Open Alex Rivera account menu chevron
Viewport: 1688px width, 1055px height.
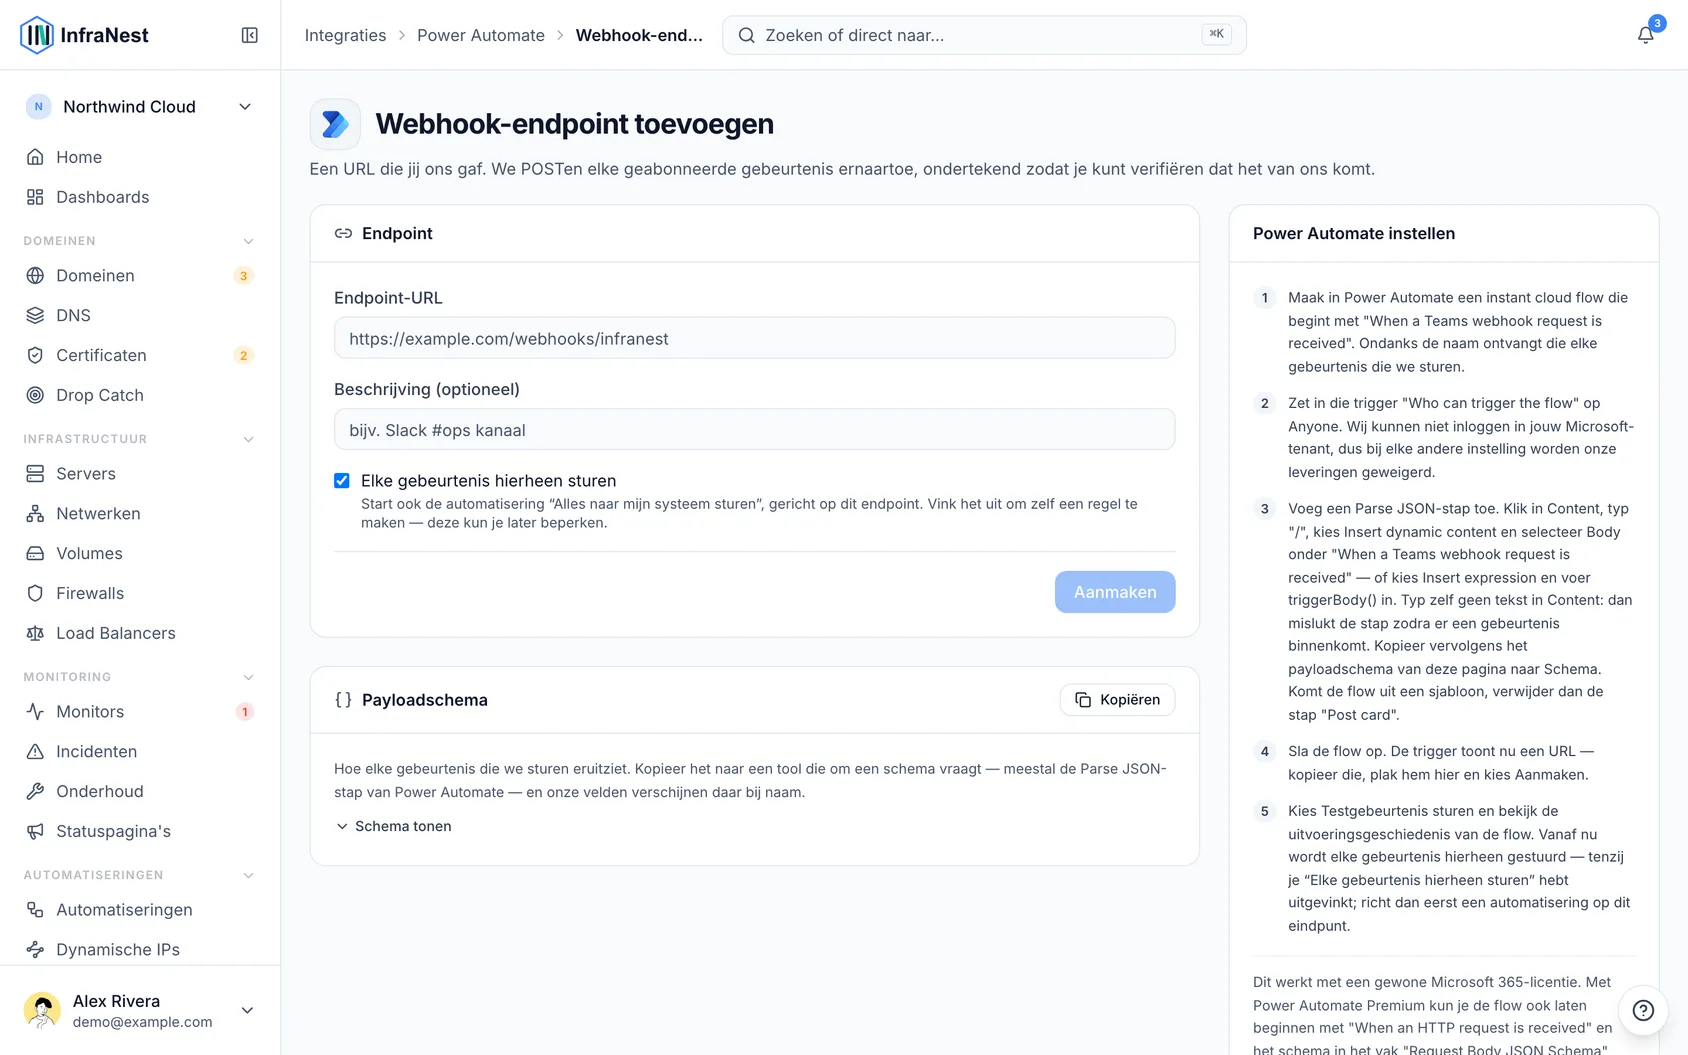coord(247,1010)
